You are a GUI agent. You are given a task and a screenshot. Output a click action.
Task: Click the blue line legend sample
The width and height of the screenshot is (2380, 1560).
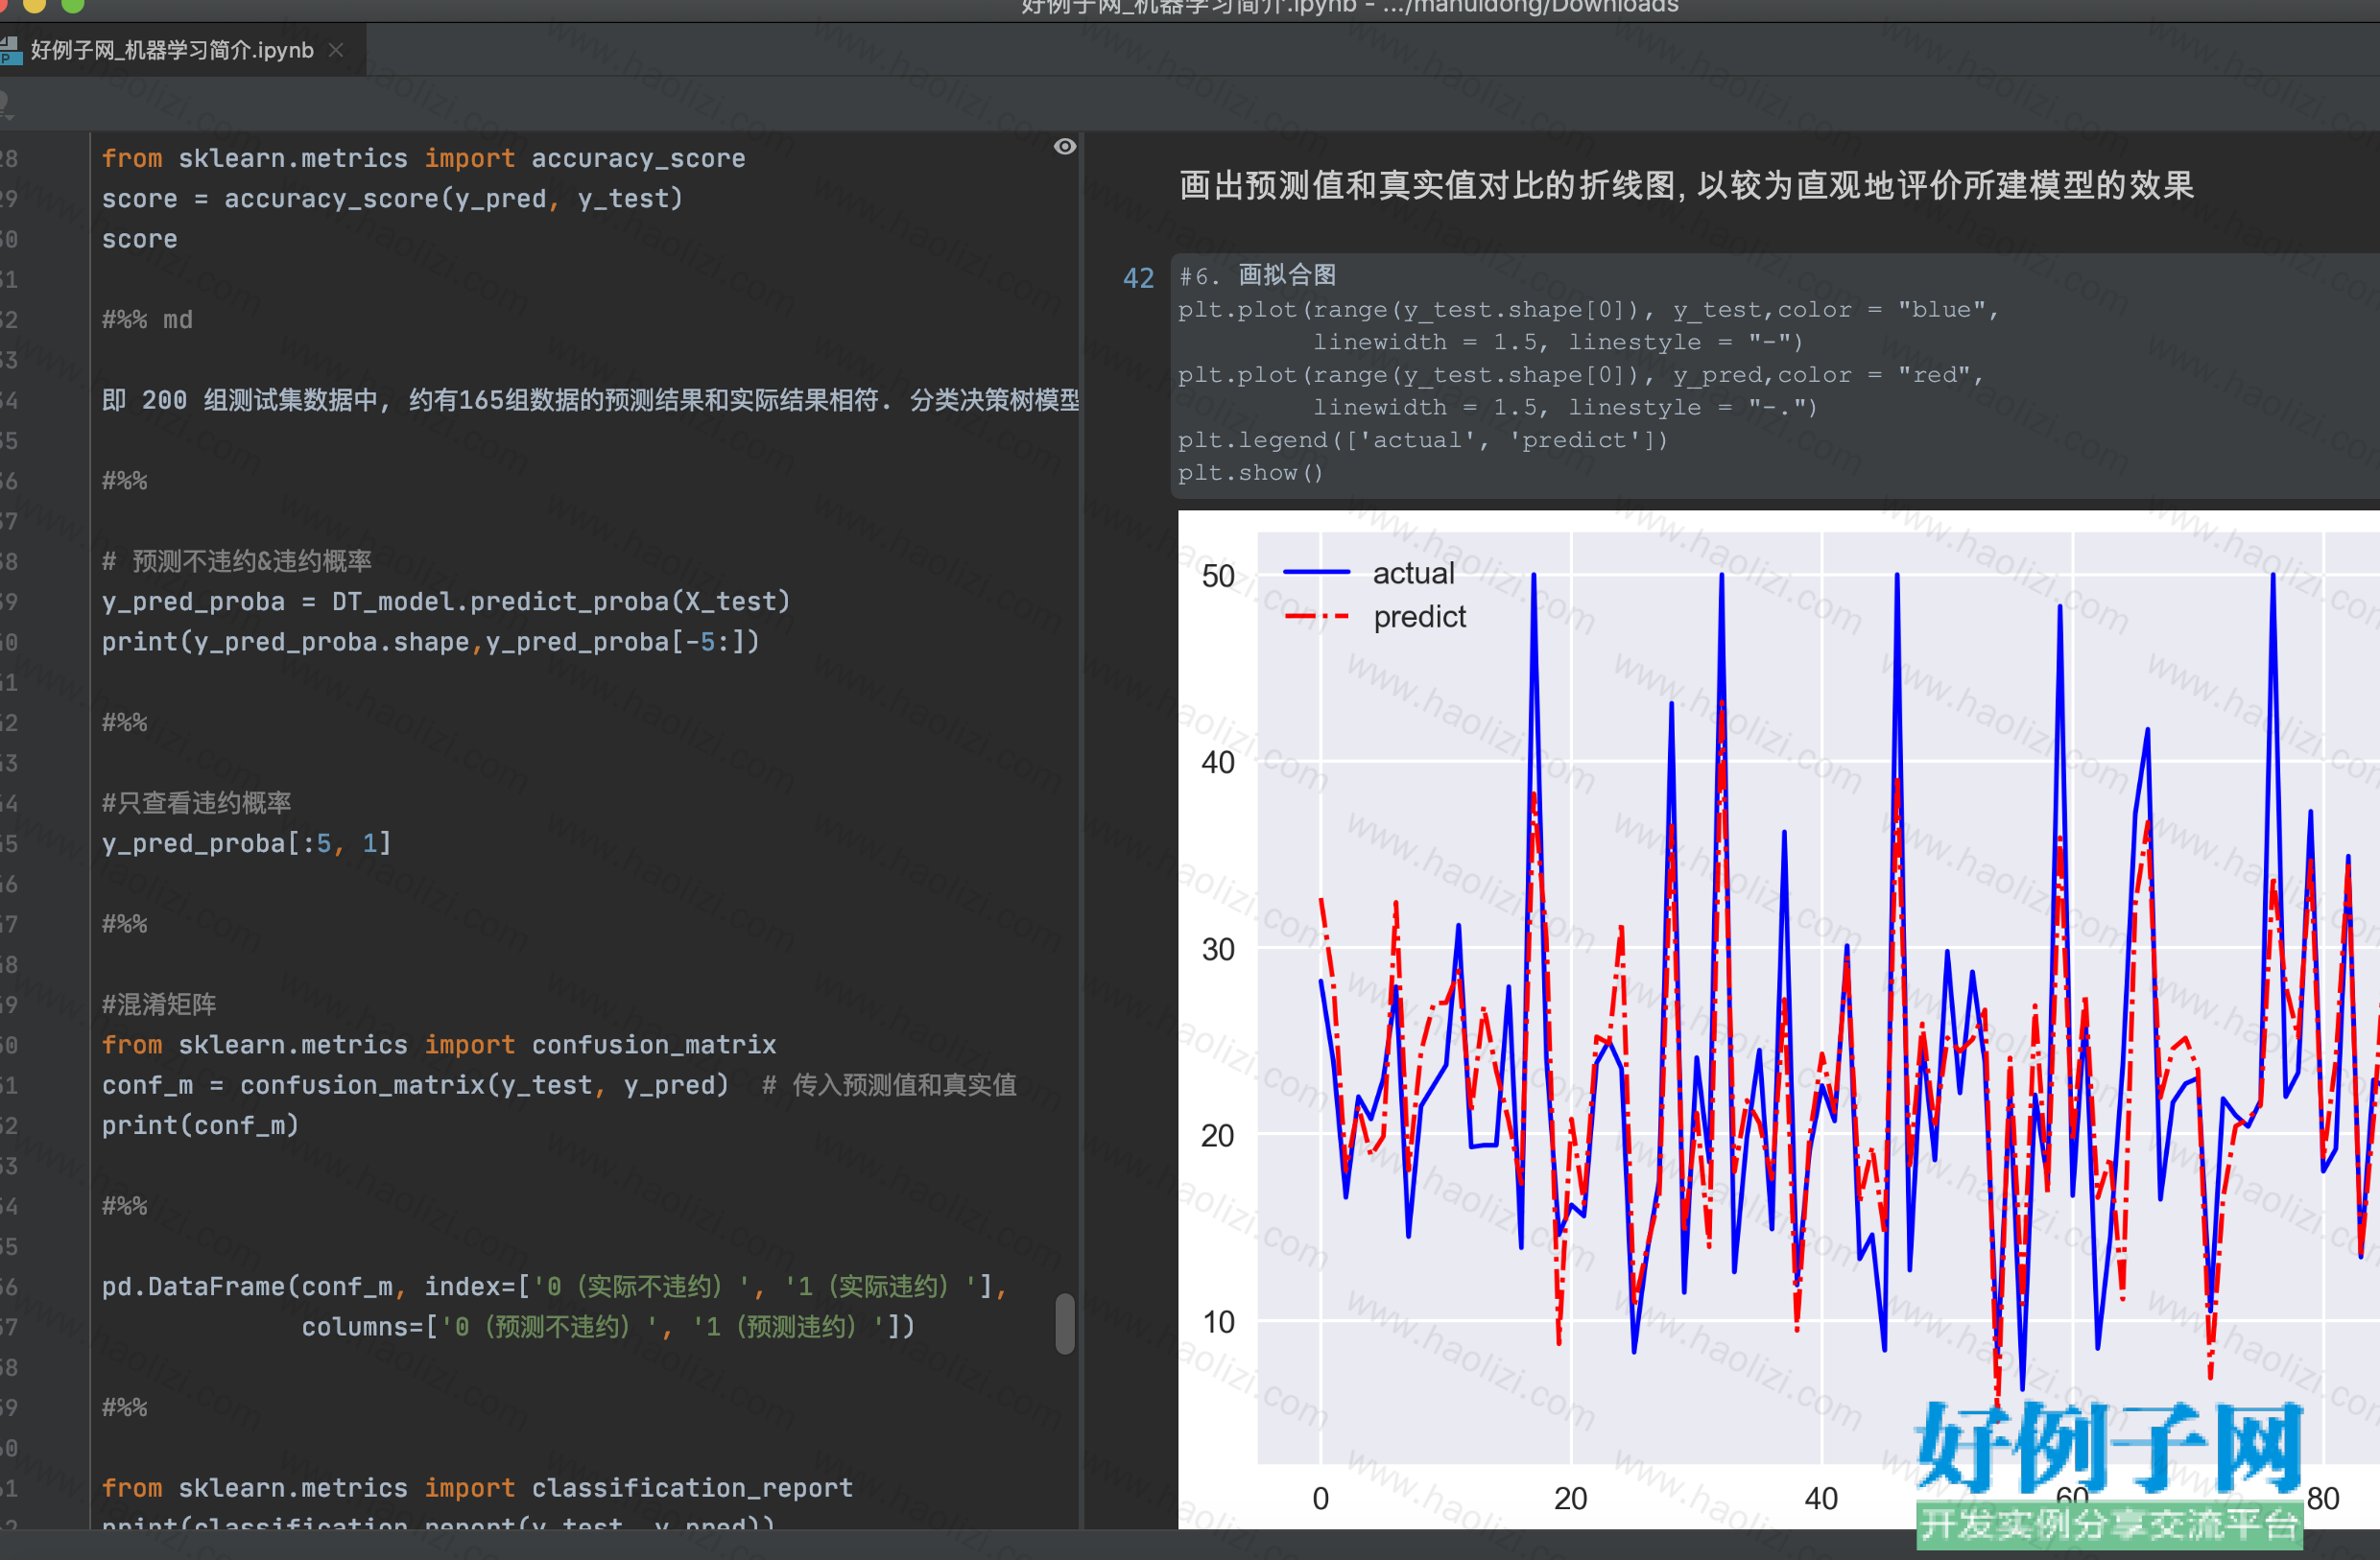1316,572
